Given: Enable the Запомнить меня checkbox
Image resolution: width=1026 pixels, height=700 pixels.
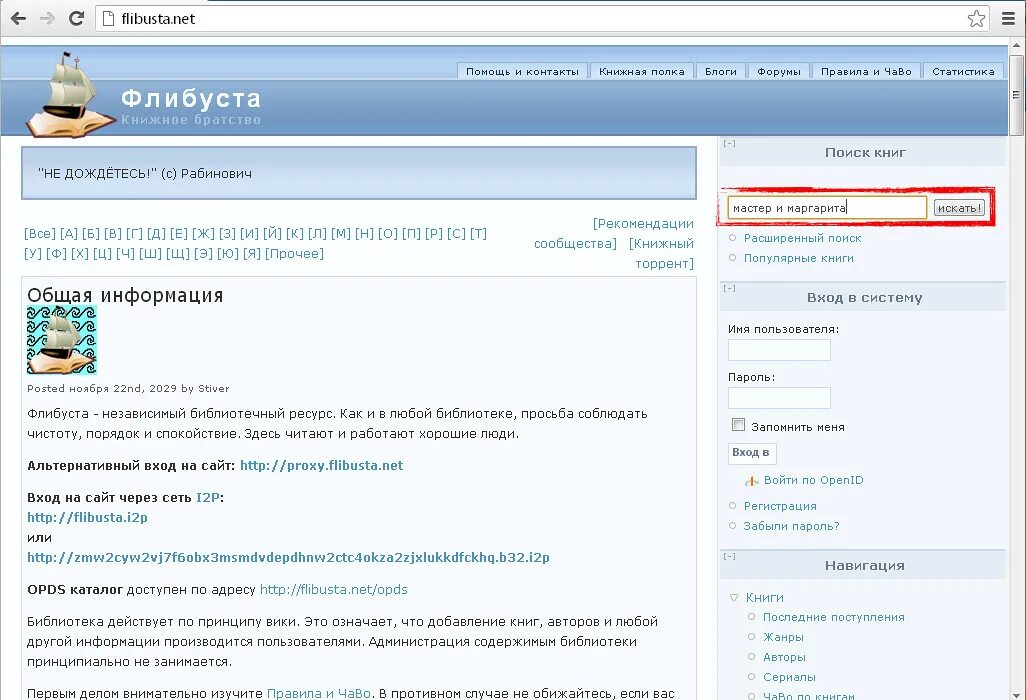Looking at the screenshot, I should coord(739,425).
